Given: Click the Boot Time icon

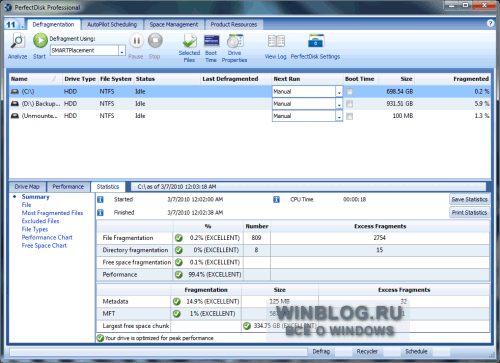Looking at the screenshot, I should pyautogui.click(x=211, y=41).
